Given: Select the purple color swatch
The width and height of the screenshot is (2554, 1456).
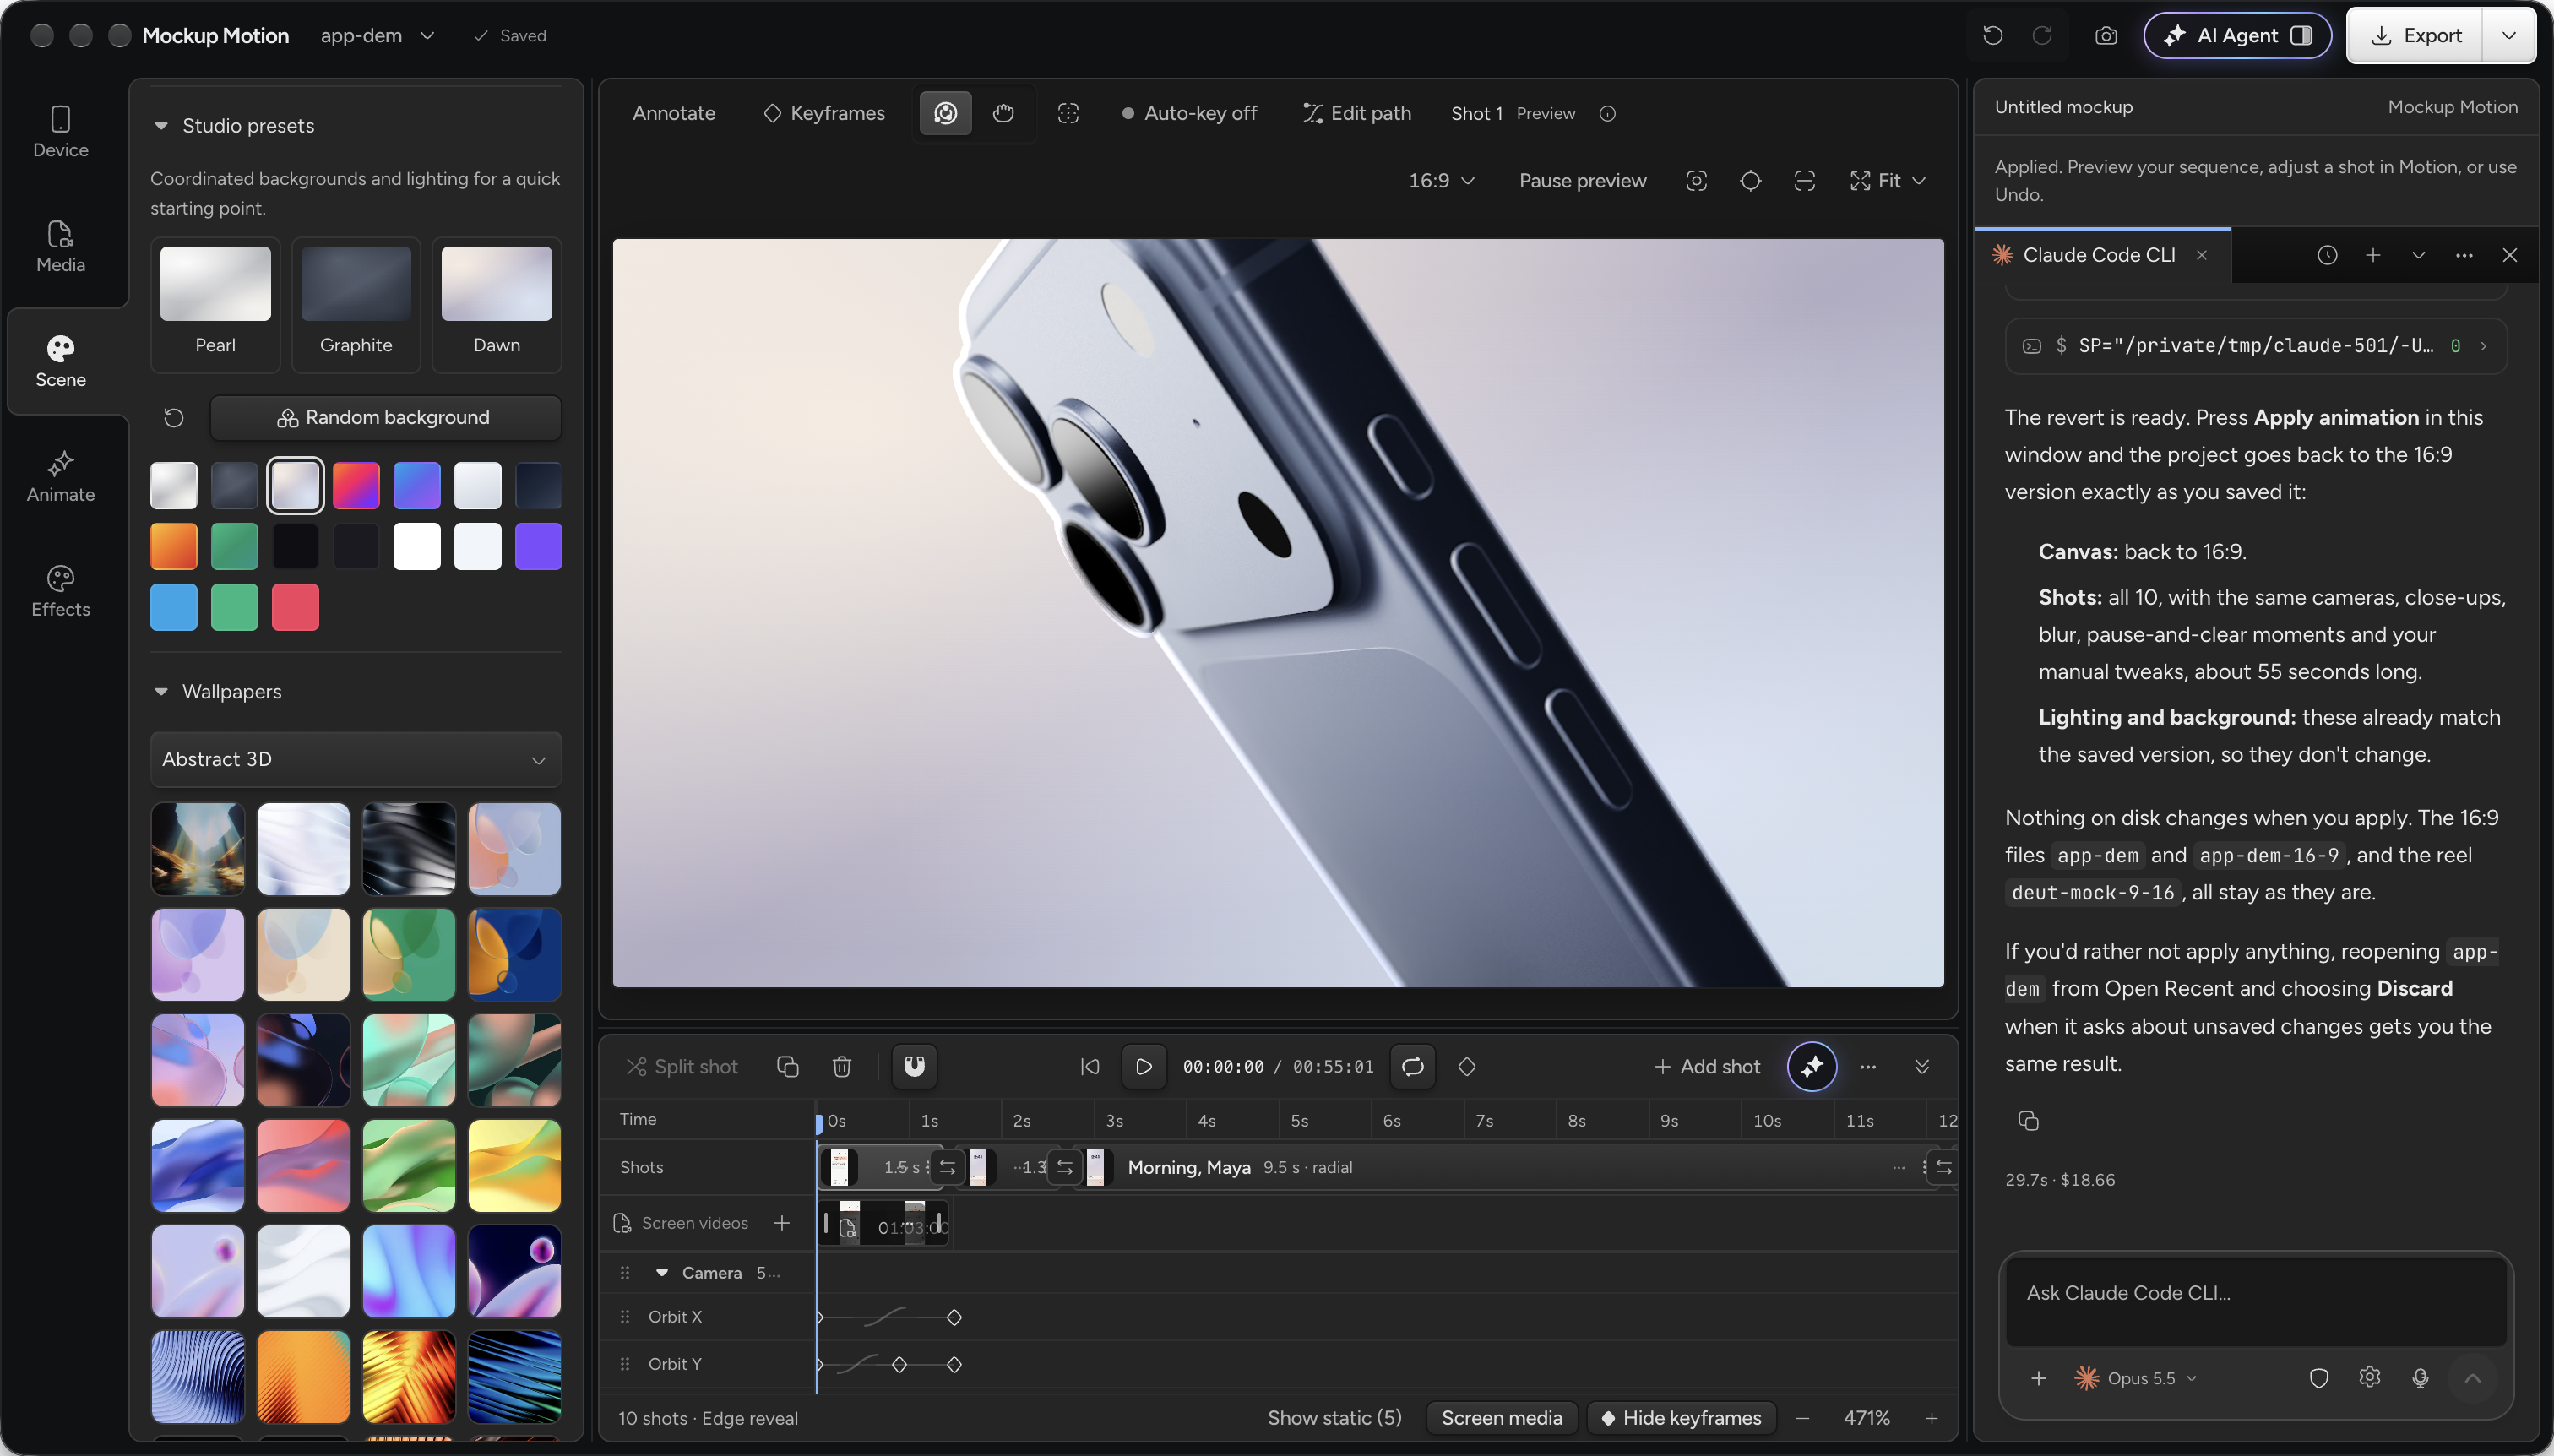Looking at the screenshot, I should coord(539,547).
